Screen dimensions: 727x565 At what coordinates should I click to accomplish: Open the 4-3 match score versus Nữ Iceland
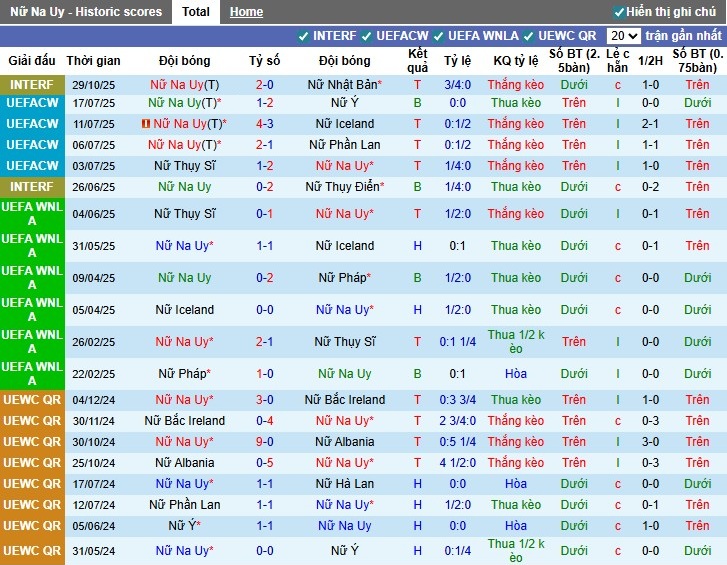click(x=265, y=124)
